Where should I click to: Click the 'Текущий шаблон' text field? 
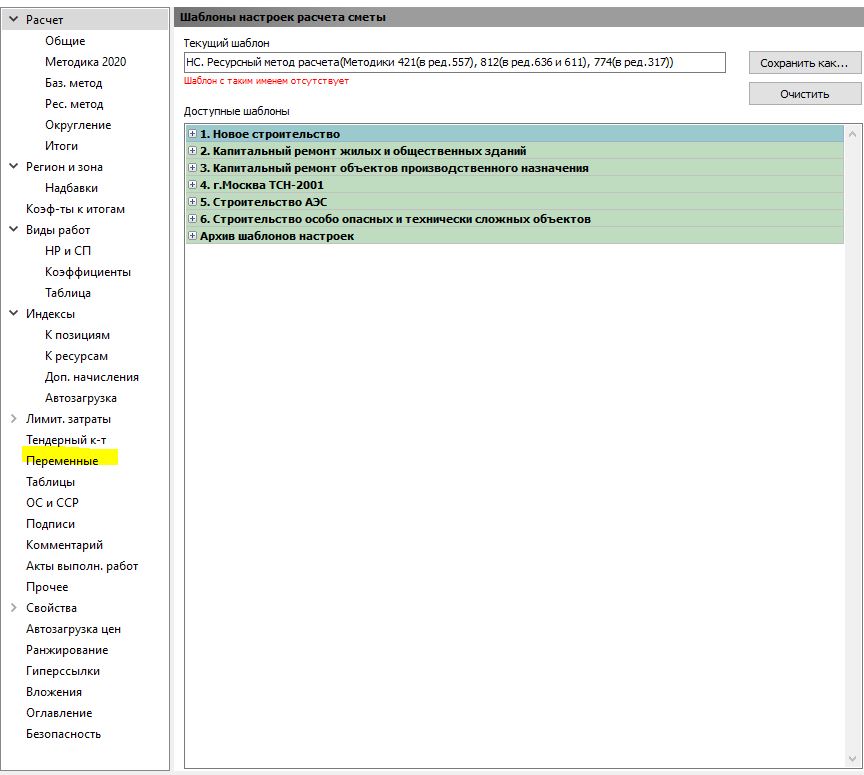[x=454, y=63]
